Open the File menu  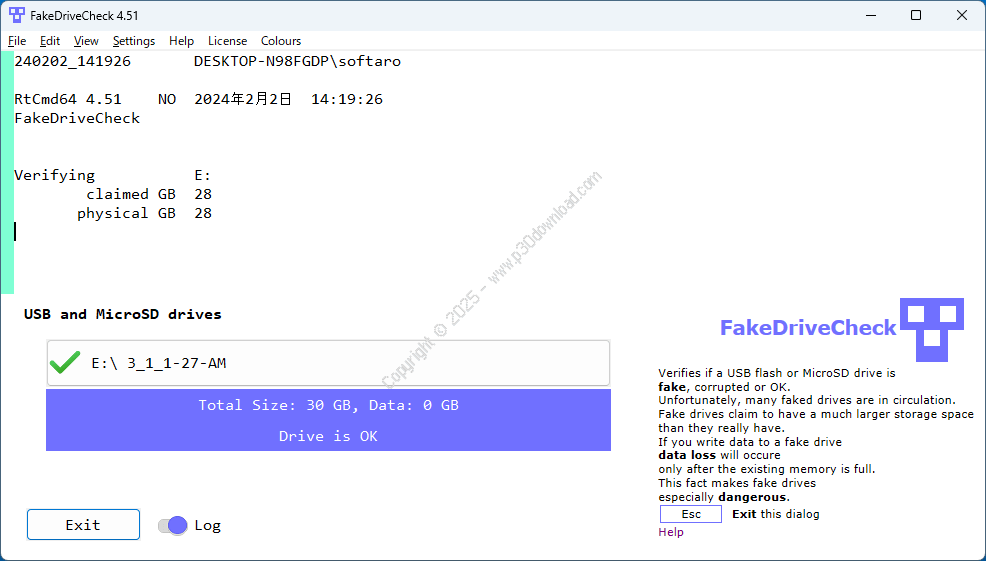[x=17, y=41]
